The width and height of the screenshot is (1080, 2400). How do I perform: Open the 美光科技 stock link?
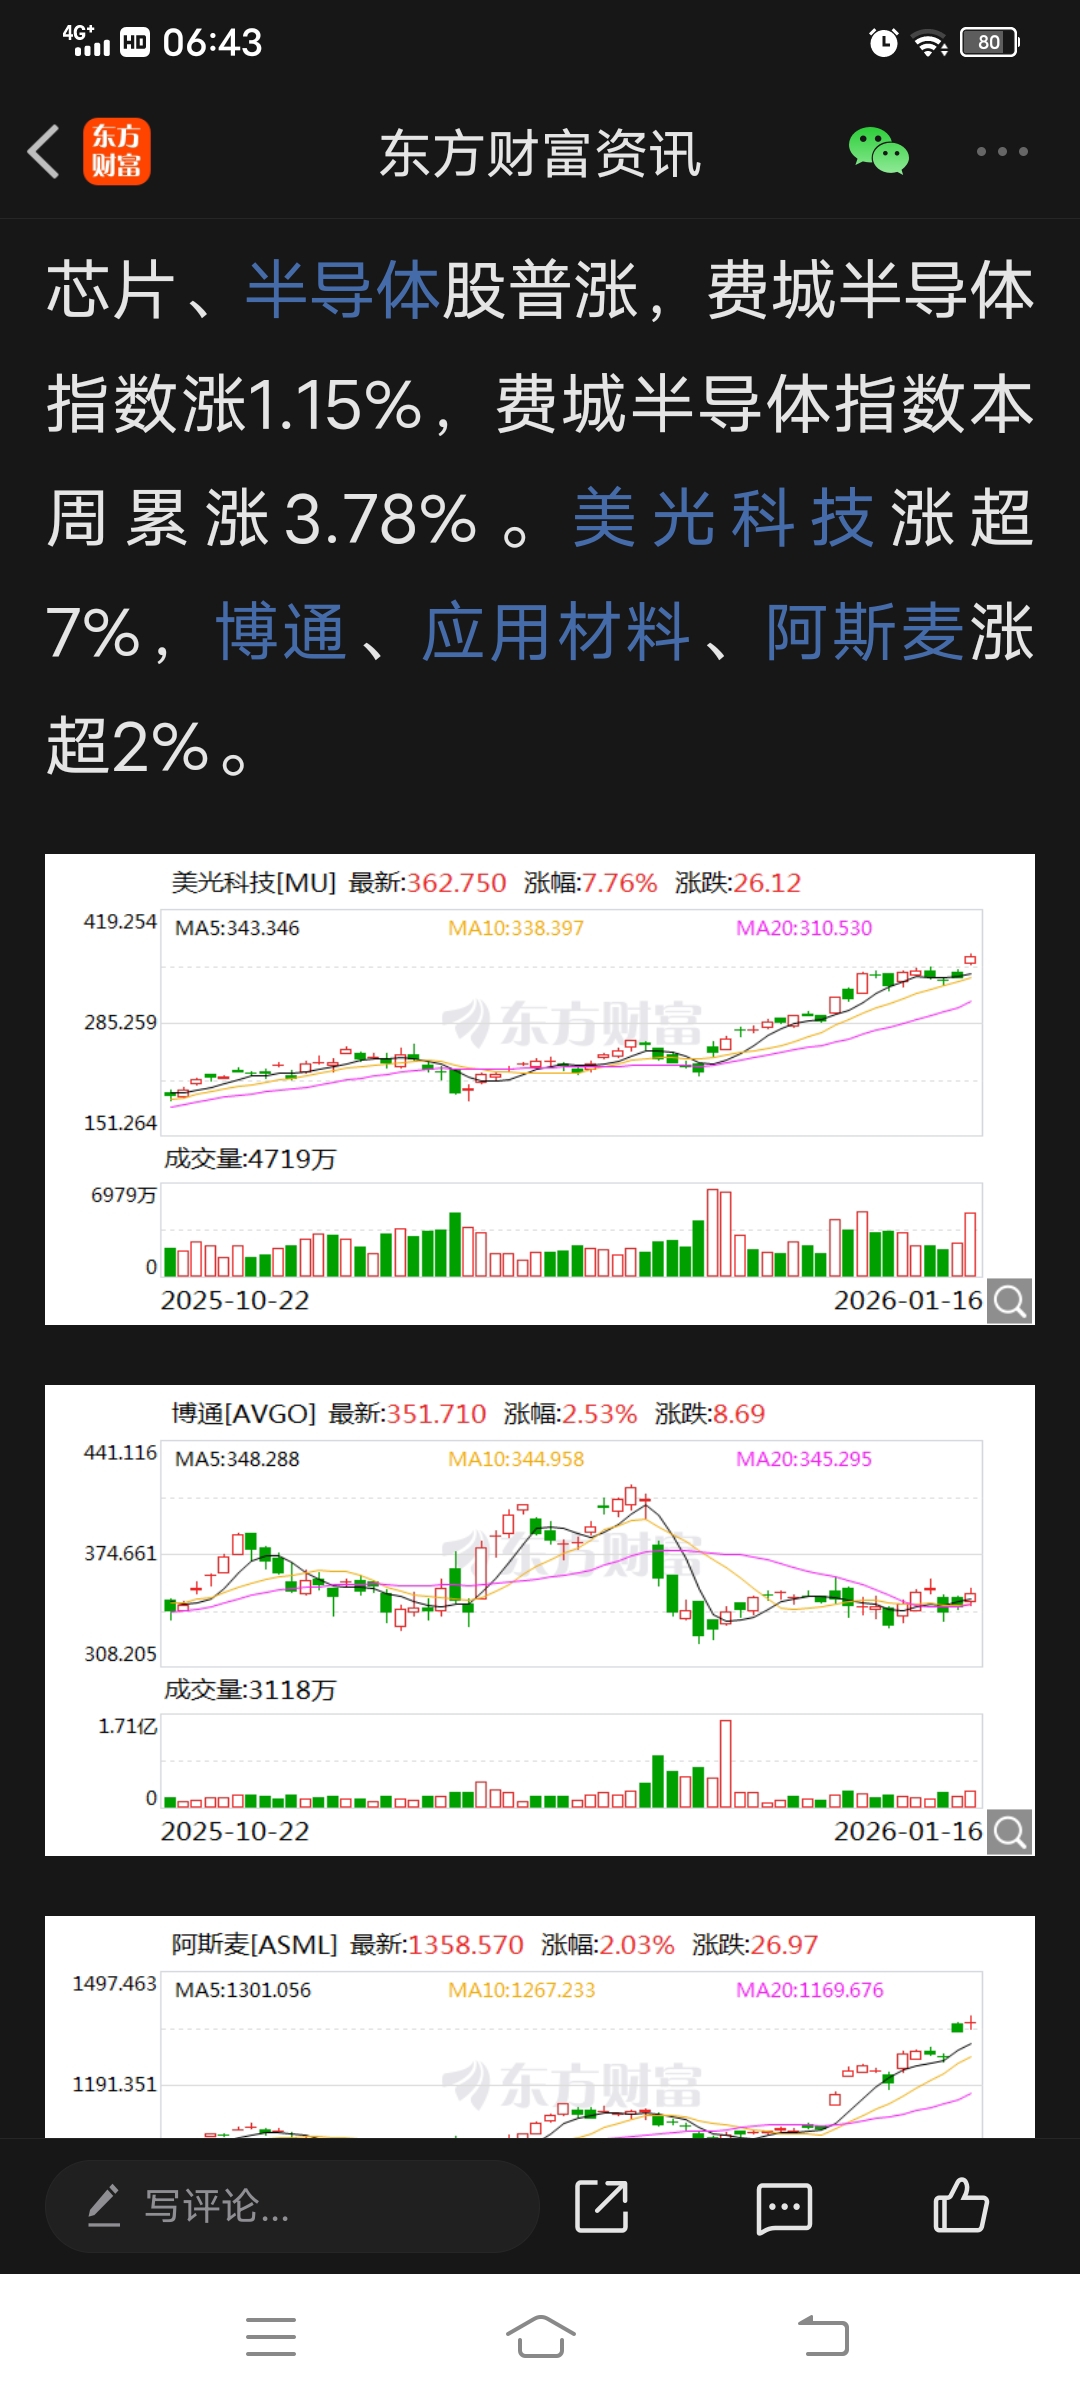click(723, 518)
